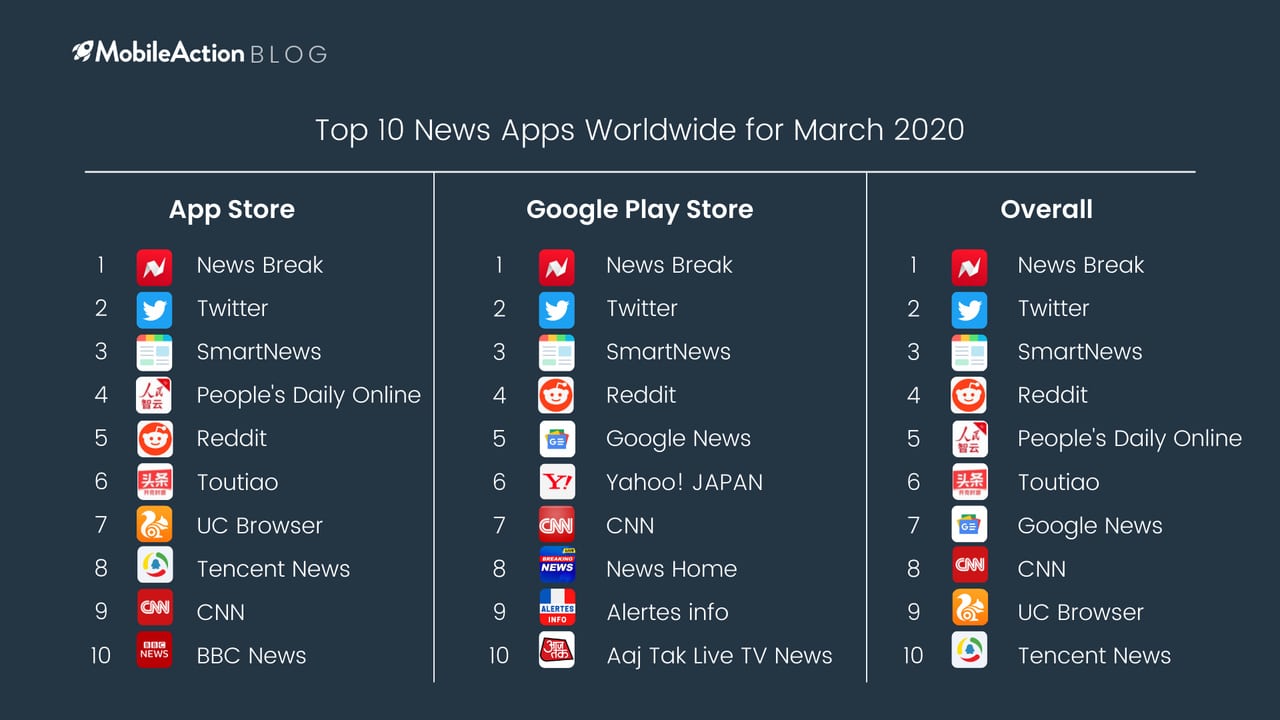Click the Yahoo! JAPAN app icon
The width and height of the screenshot is (1280, 720).
pyautogui.click(x=557, y=482)
